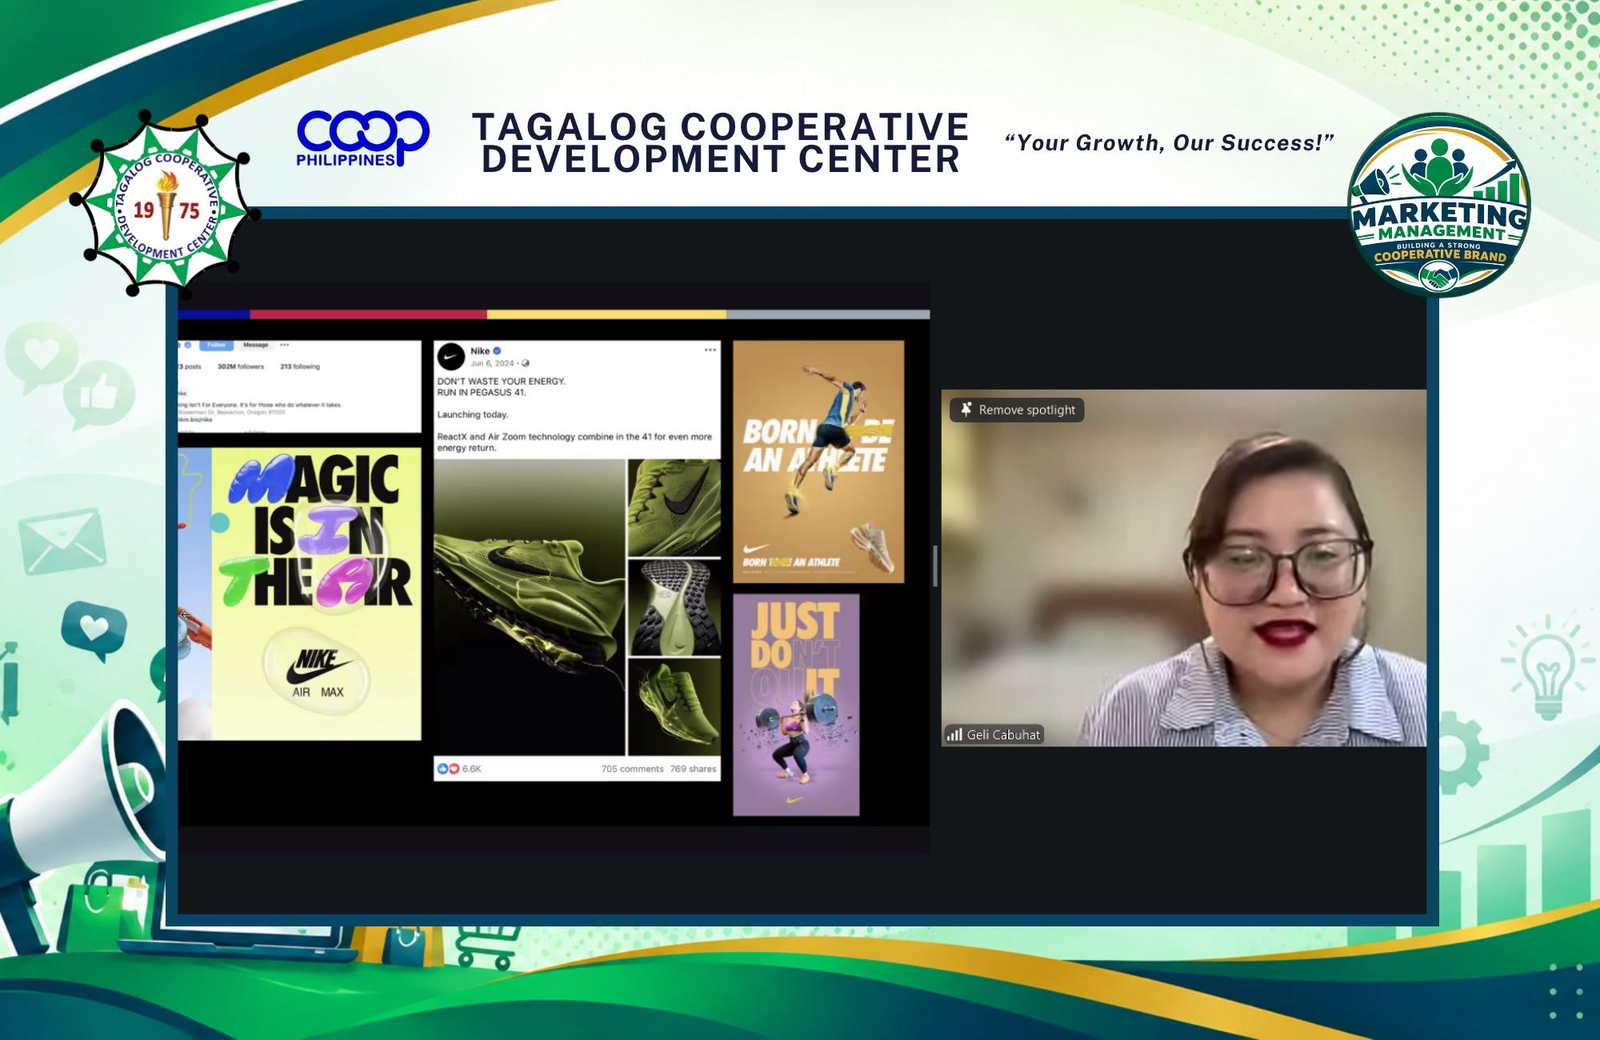Image resolution: width=1600 pixels, height=1040 pixels.
Task: Open the large green Pegasus shoe photo
Action: [529, 607]
